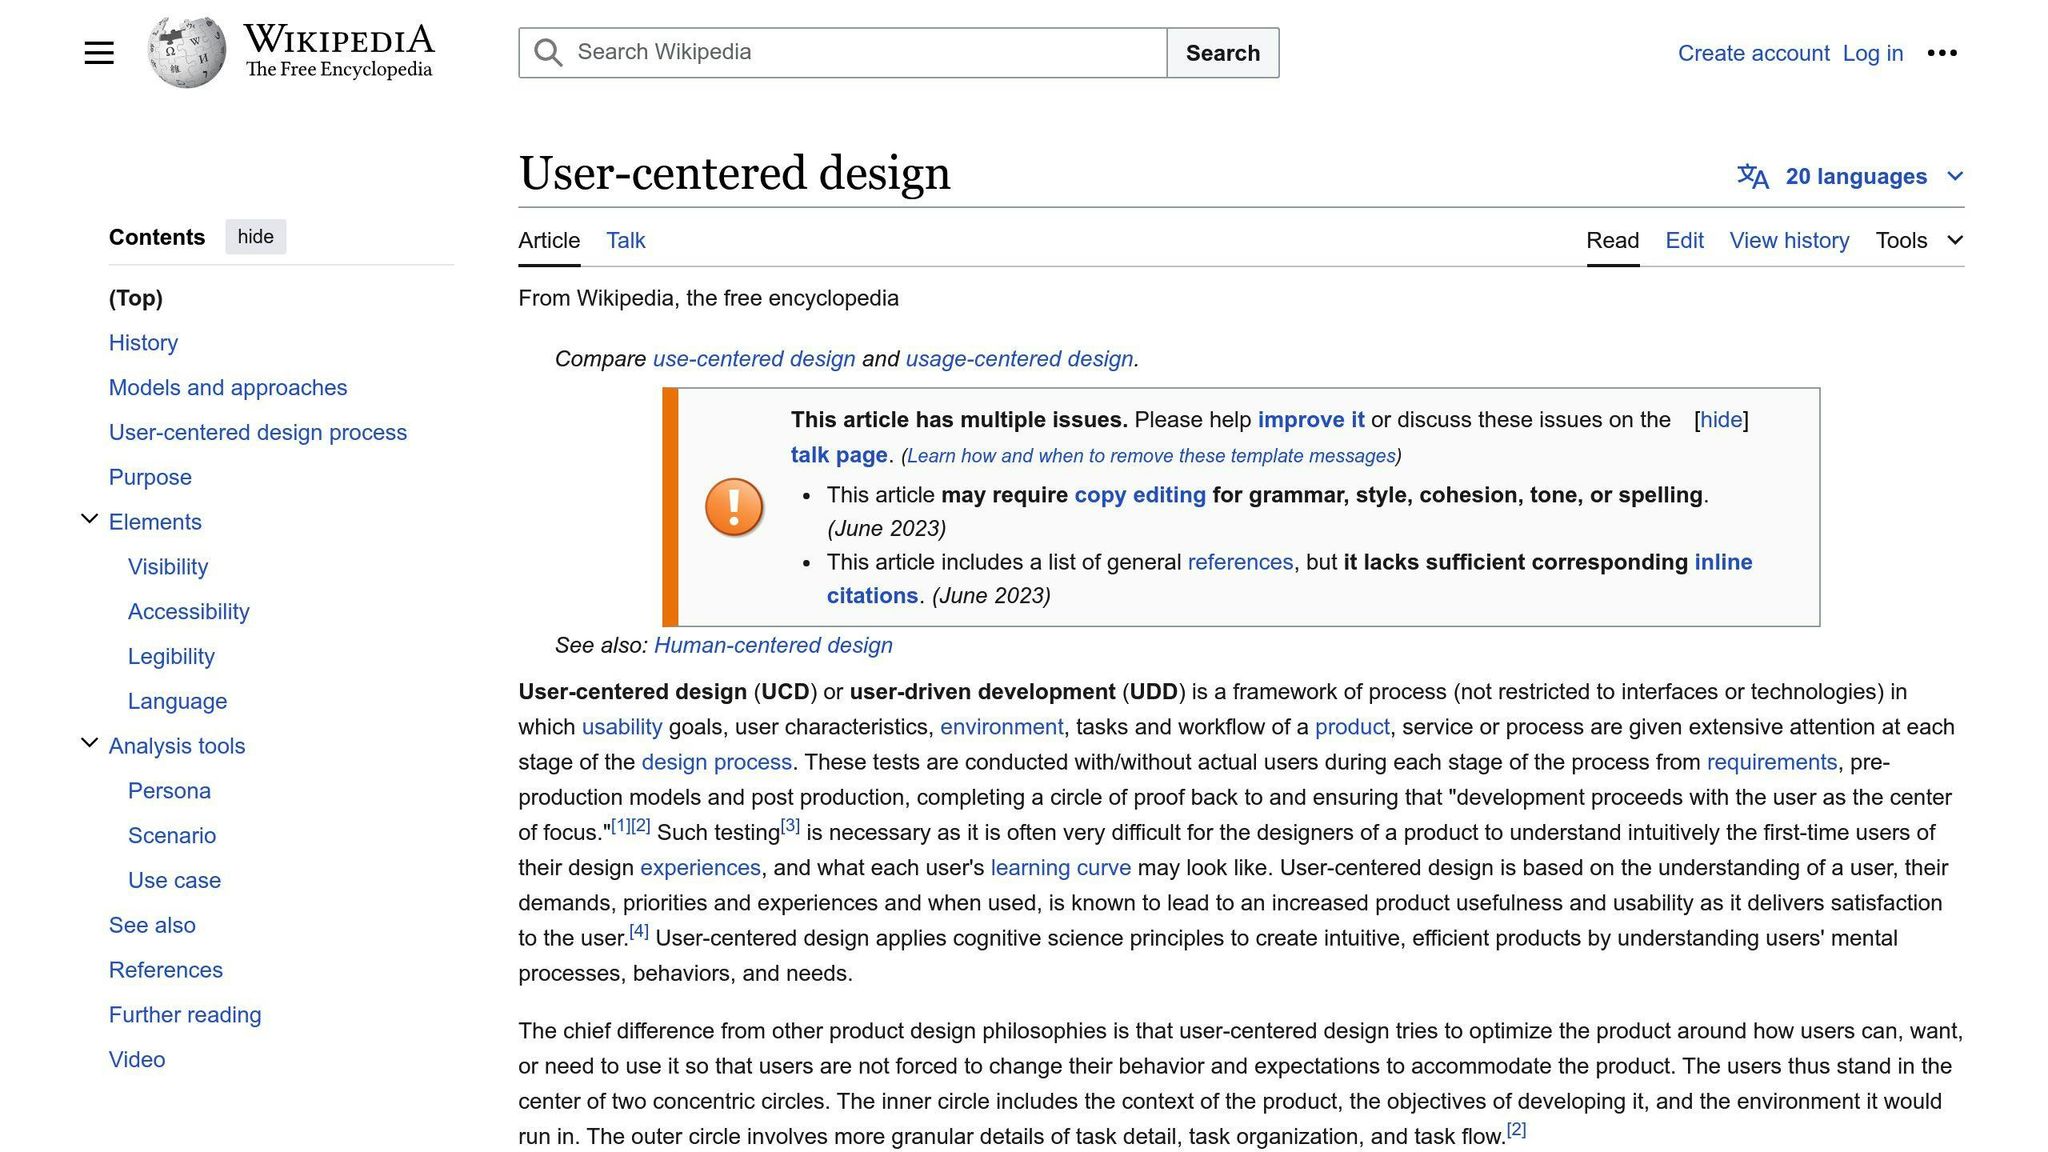Open the hamburger main menu
The width and height of the screenshot is (2048, 1152).
click(99, 53)
